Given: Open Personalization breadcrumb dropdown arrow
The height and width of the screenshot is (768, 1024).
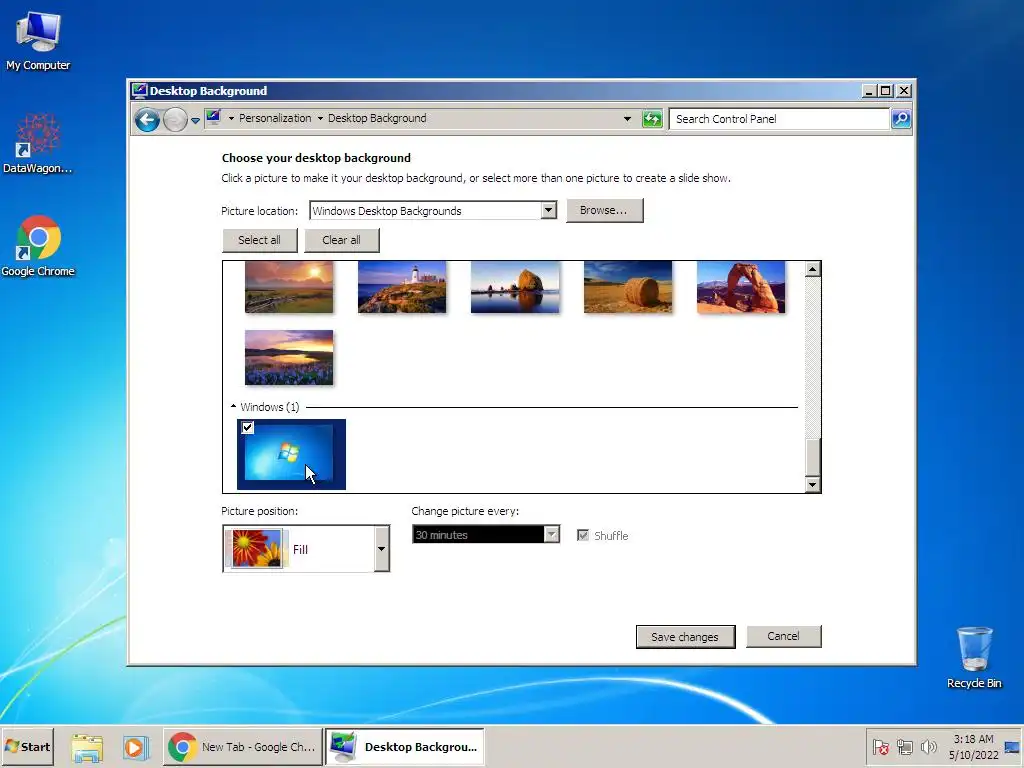Looking at the screenshot, I should [x=231, y=118].
